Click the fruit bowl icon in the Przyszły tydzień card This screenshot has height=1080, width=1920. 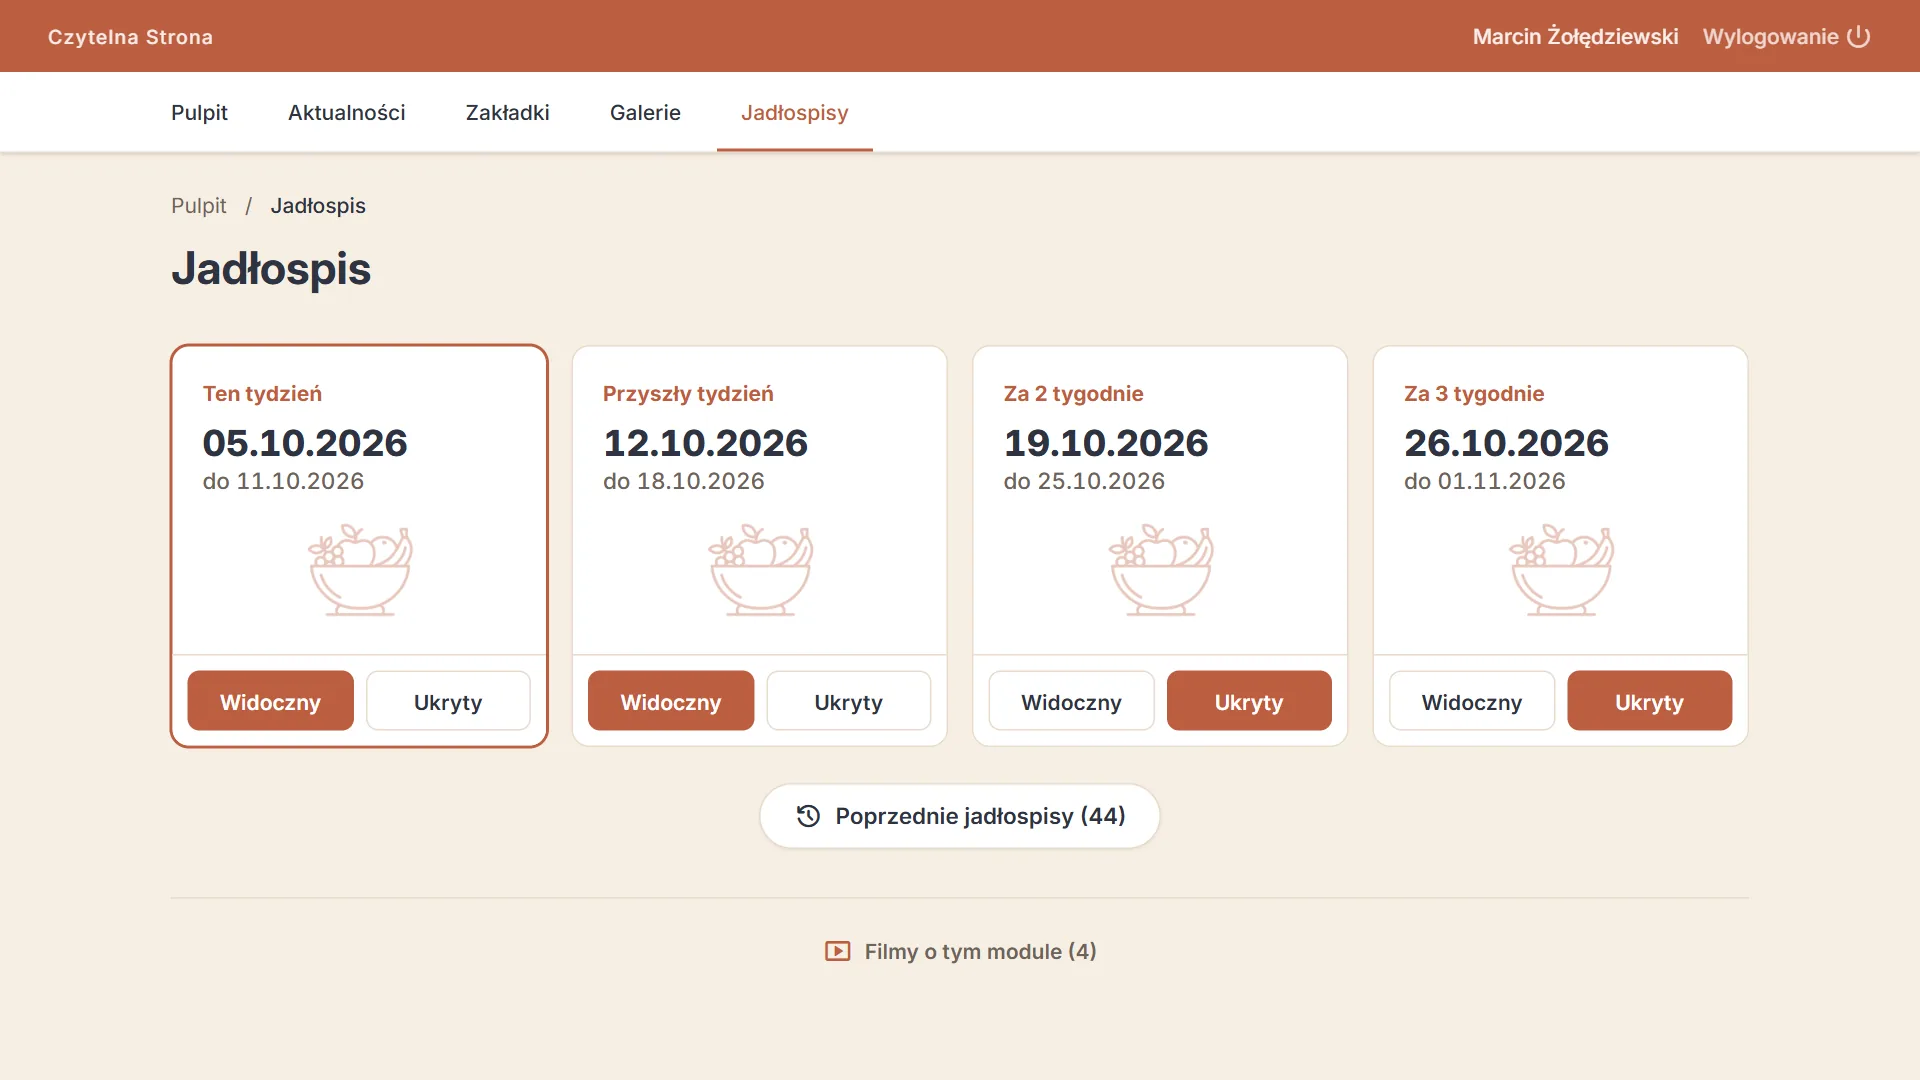tap(761, 570)
